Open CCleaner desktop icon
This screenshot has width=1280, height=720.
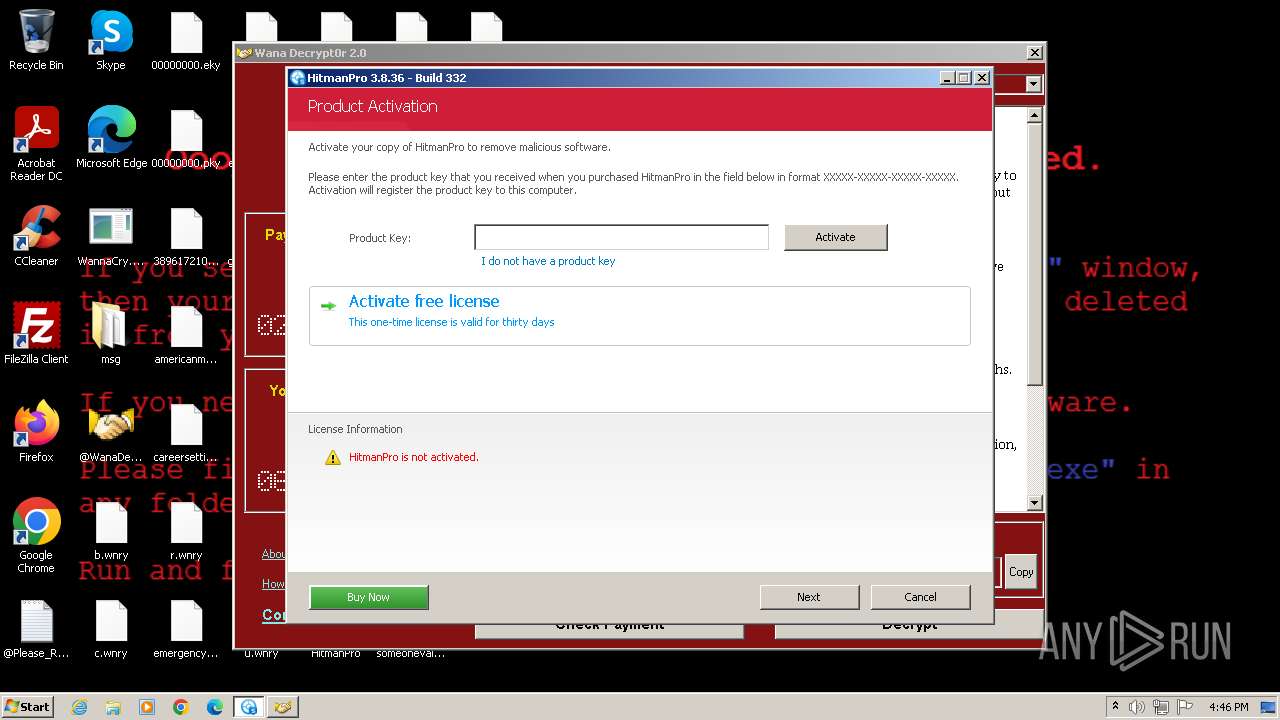pos(36,237)
